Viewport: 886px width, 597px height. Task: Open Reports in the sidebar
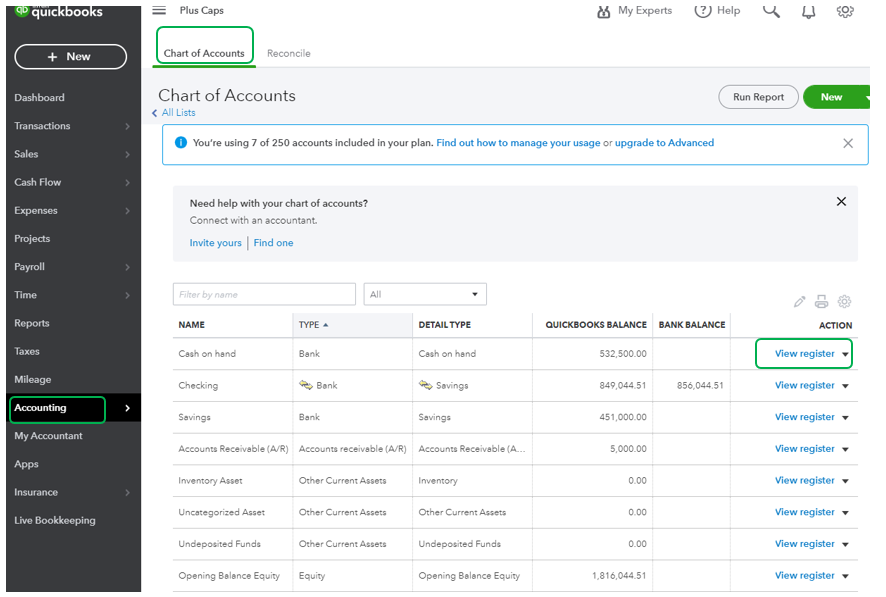32,323
